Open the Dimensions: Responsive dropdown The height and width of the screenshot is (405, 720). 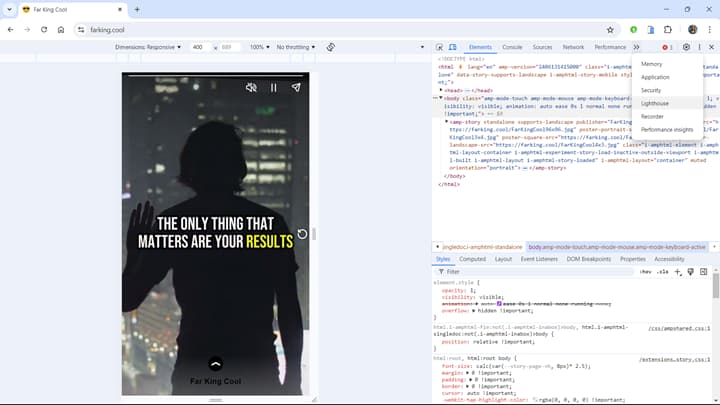pyautogui.click(x=148, y=47)
